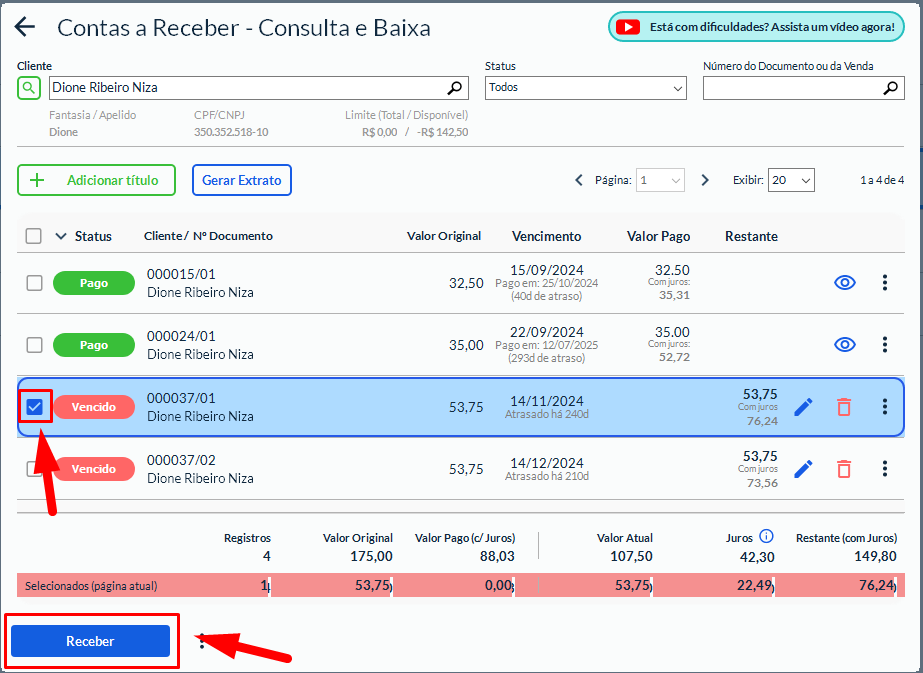Click the green client search icon
This screenshot has height=673, width=923.
29,88
